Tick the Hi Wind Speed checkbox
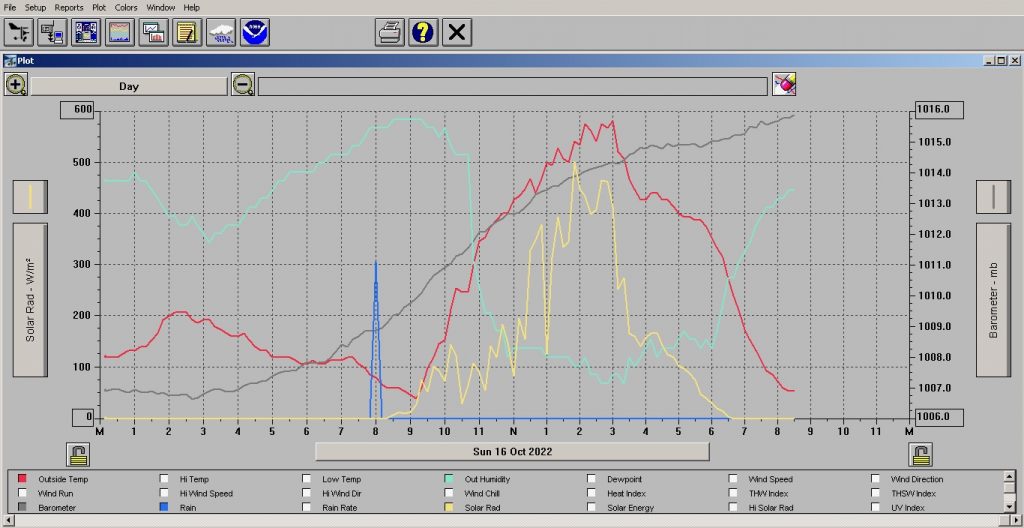Image resolution: width=1024 pixels, height=528 pixels. click(165, 493)
